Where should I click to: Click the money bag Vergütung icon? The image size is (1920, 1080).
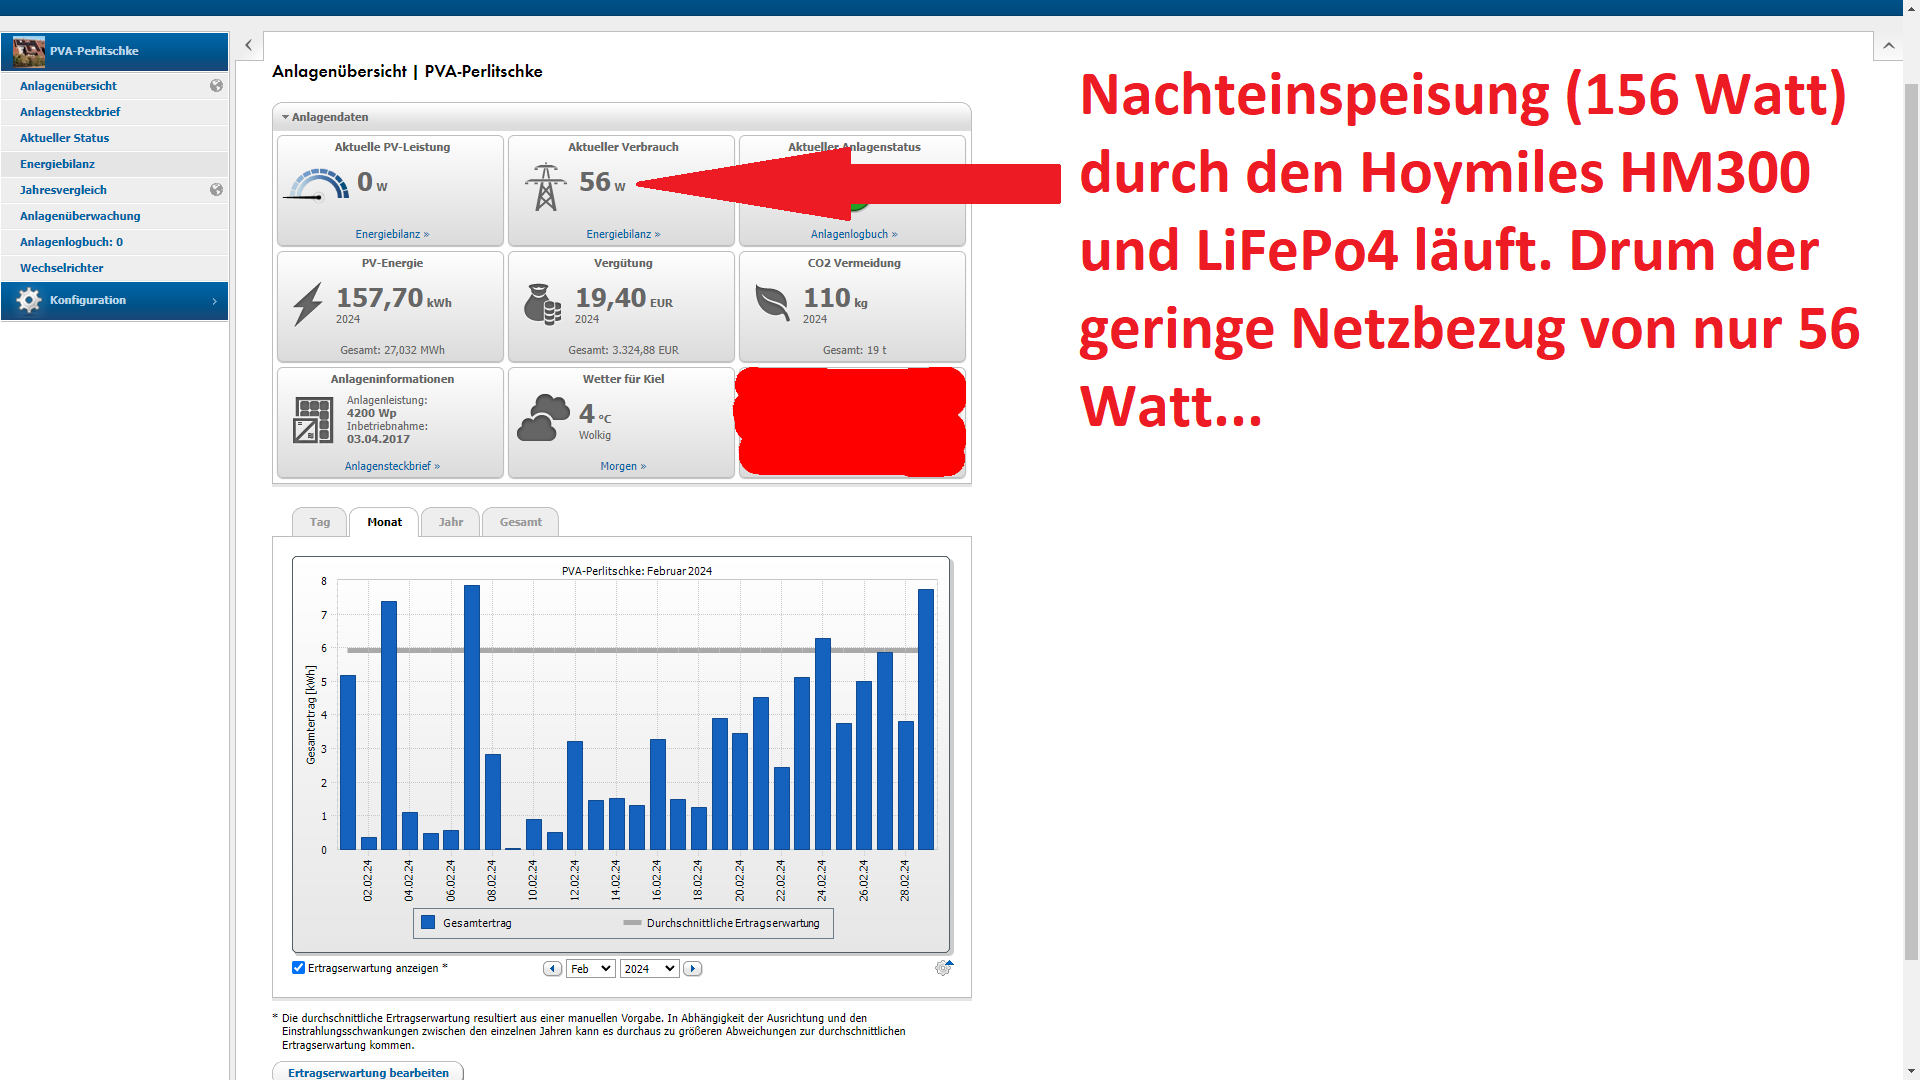542,304
